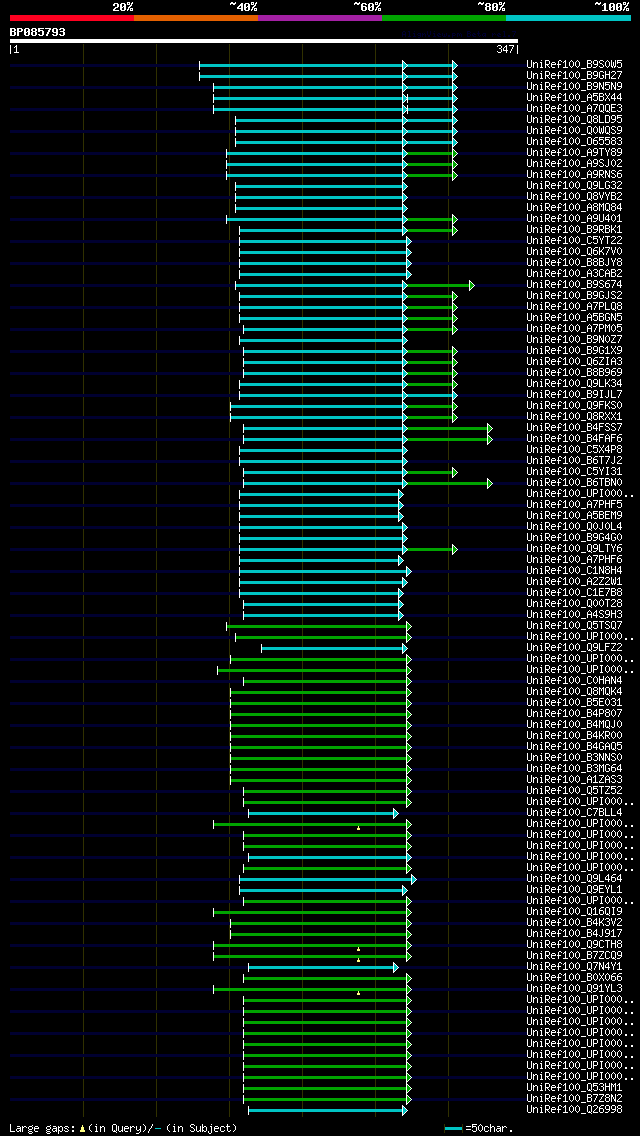
Task: Click the cyan ~100% identity legend segment
Action: [568, 17]
